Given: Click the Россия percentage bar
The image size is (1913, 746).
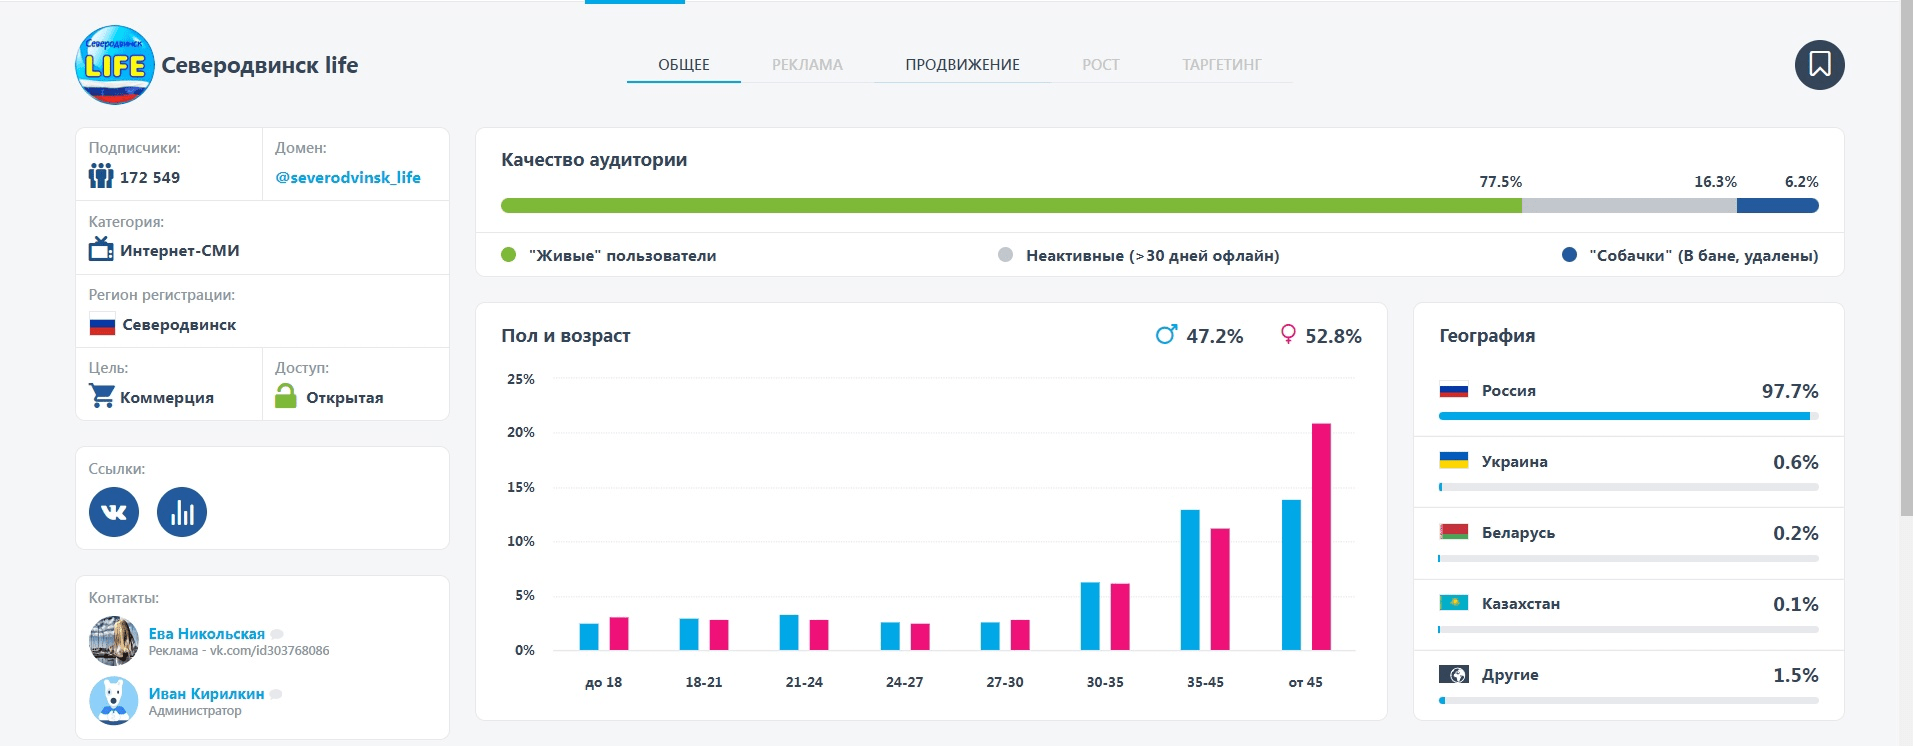Looking at the screenshot, I should (x=1628, y=416).
